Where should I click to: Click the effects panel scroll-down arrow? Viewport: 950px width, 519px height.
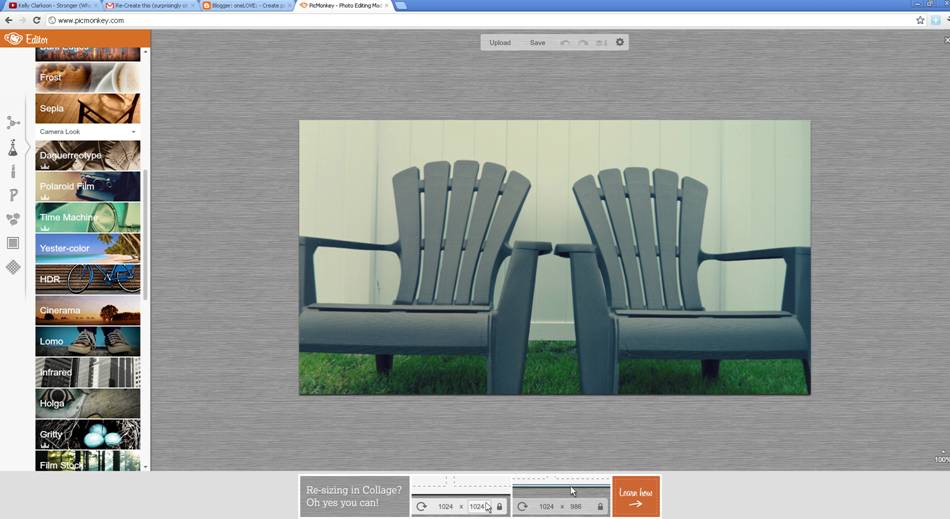pos(145,467)
